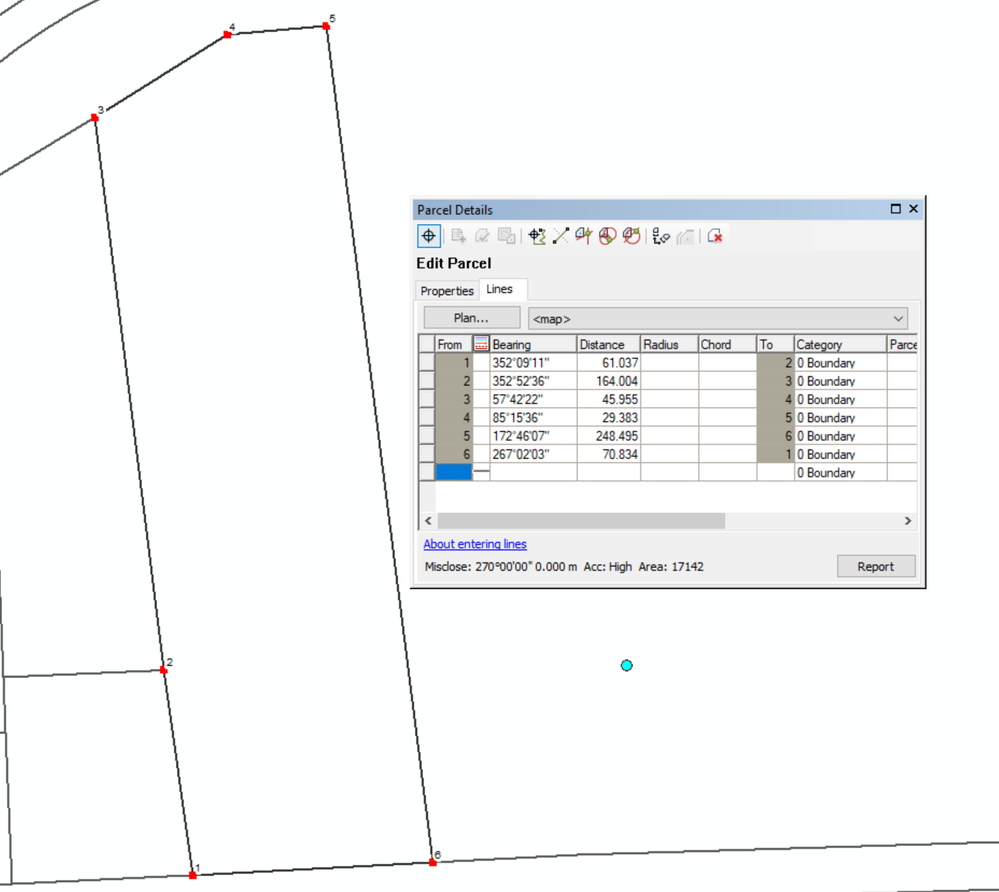Click Category cell of the empty row
This screenshot has height=892, width=999.
click(840, 473)
